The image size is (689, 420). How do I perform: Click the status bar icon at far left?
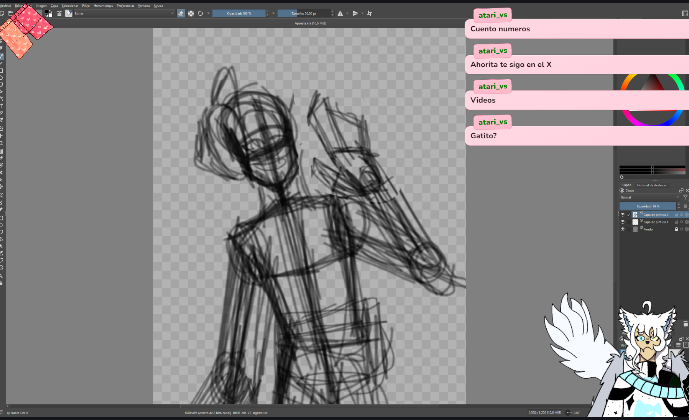coord(1,413)
